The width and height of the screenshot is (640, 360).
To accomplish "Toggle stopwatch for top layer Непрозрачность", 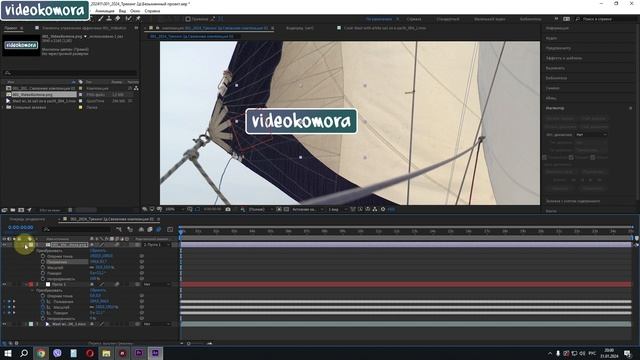I will pos(43,279).
